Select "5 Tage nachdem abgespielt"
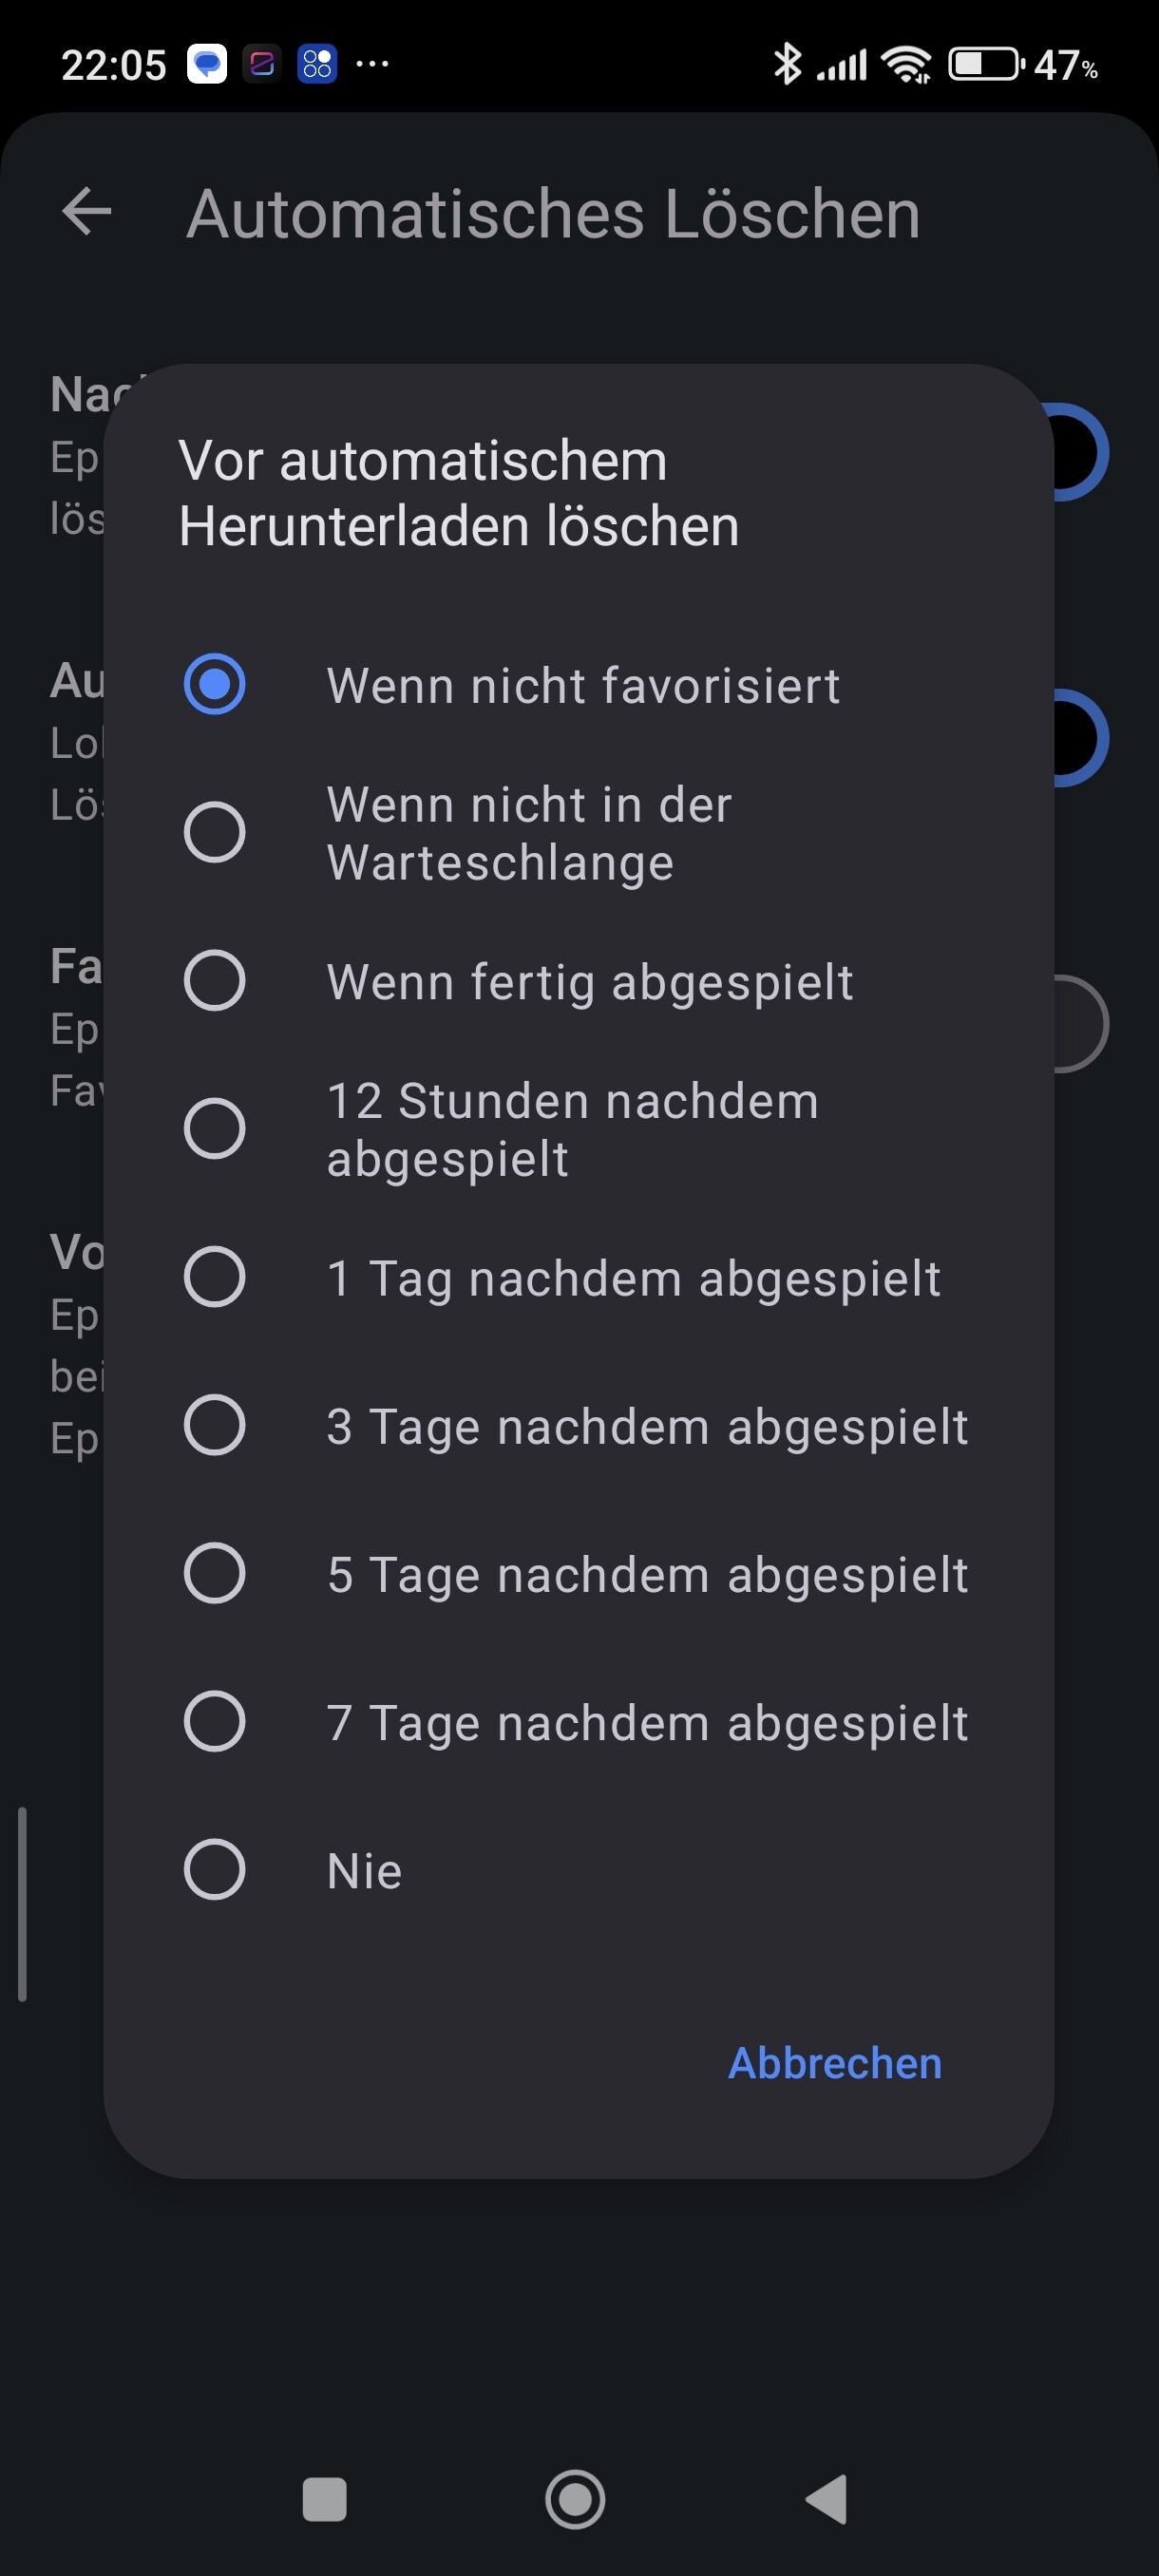This screenshot has height=2576, width=1159. [x=215, y=1573]
